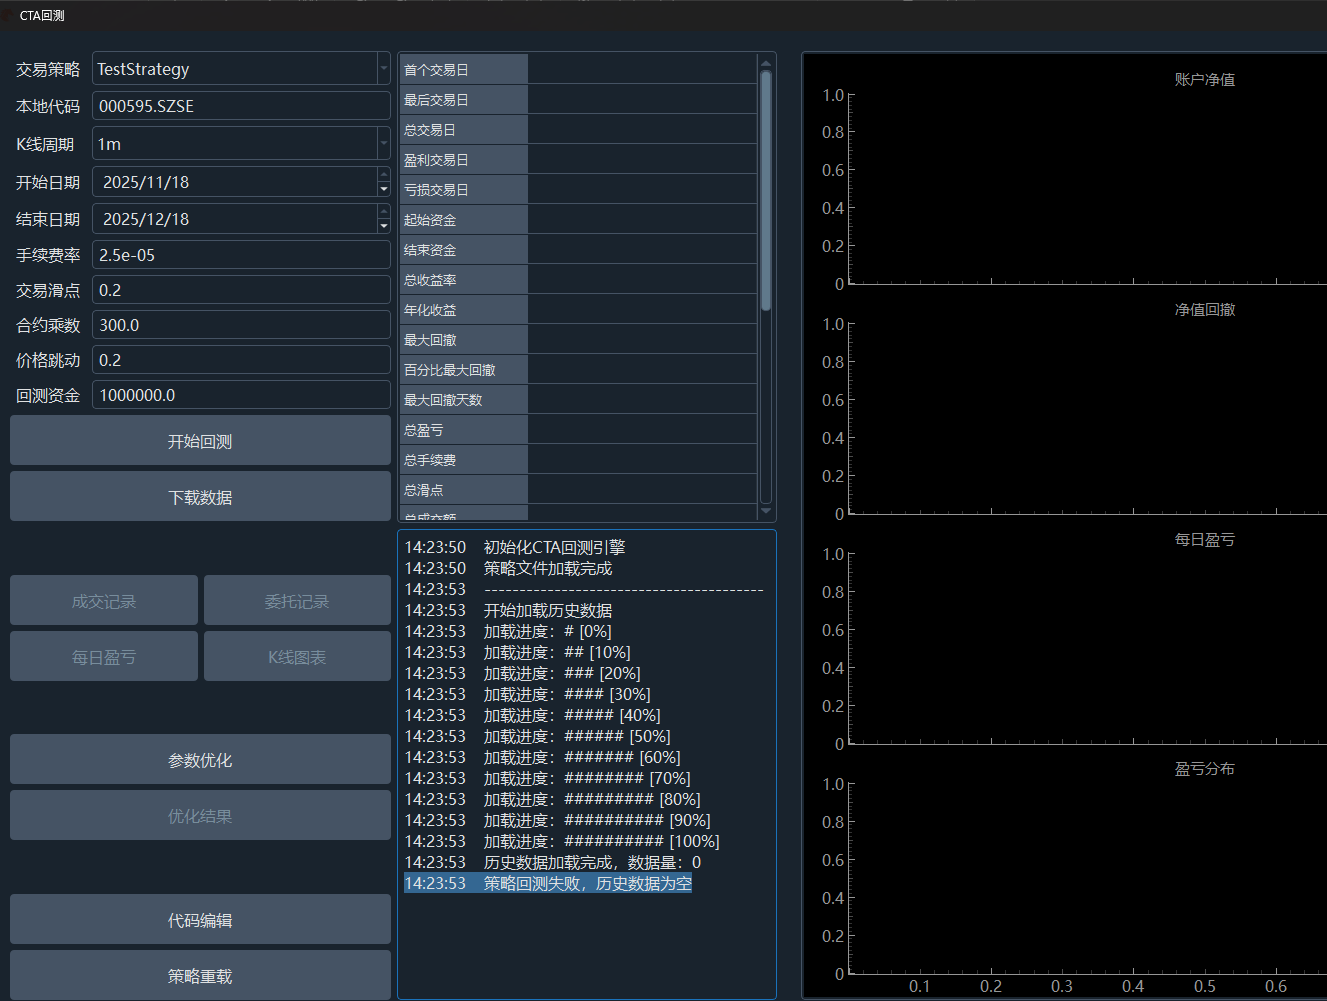Image resolution: width=1327 pixels, height=1001 pixels.
Task: Select the 总收益率 statistics row header
Action: [463, 280]
